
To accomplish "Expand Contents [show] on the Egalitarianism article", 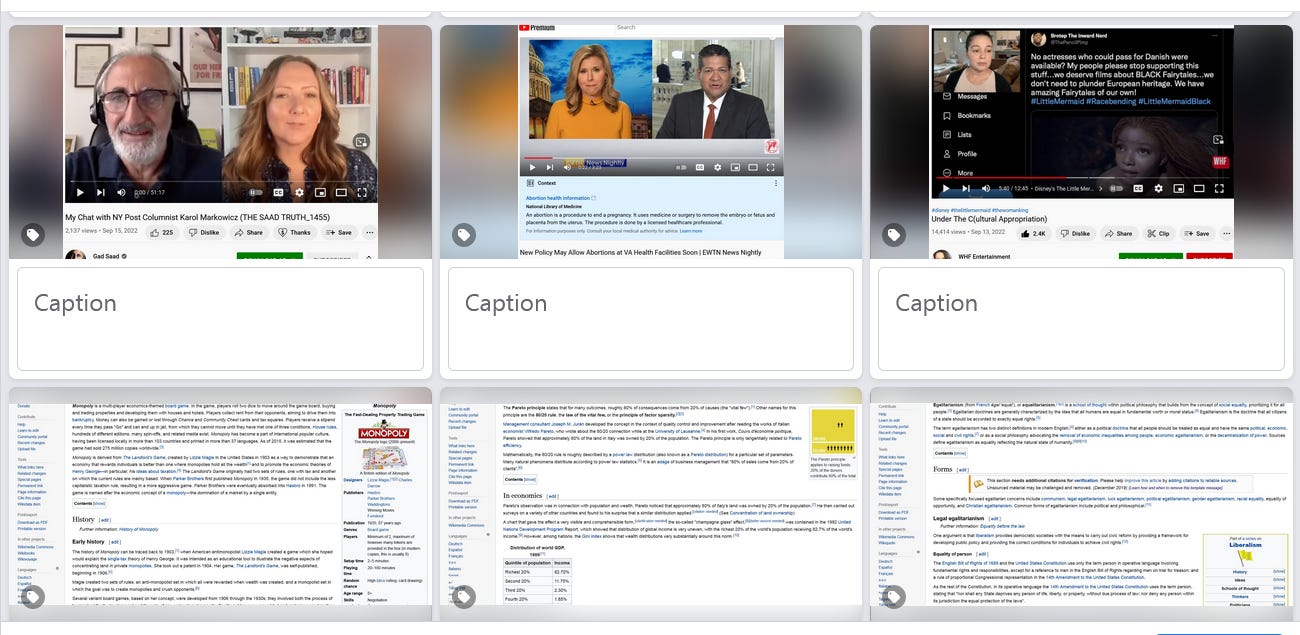I will 959,453.
